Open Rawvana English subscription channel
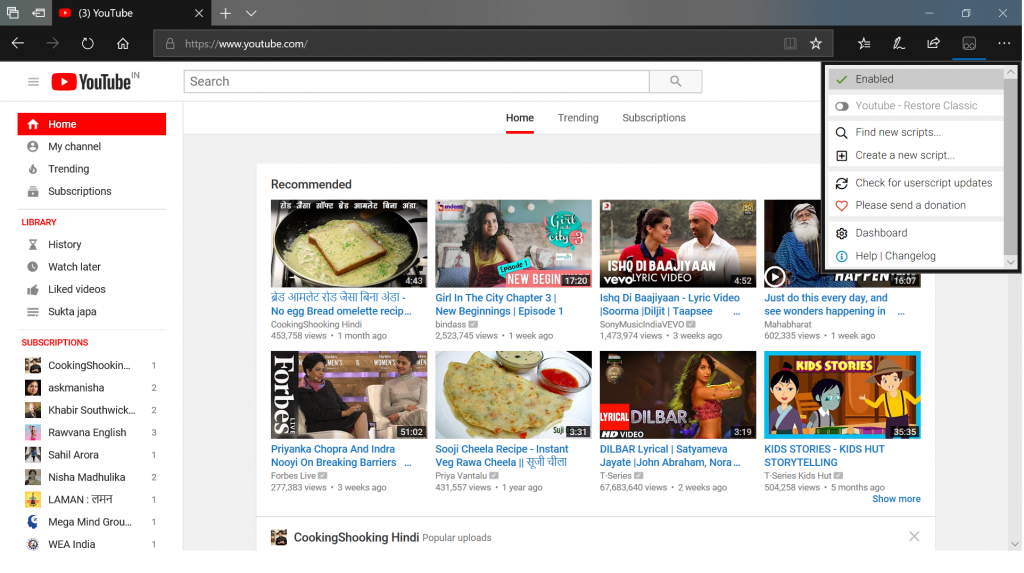Screen dimensions: 1024x573 91,433
